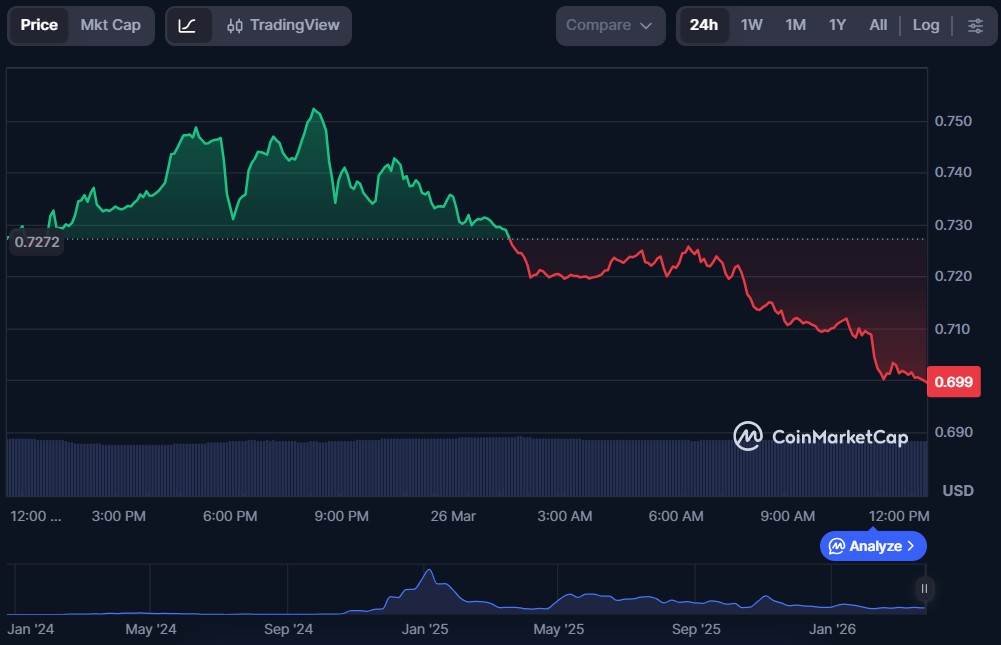Click the Analyze sparkle icon
The height and width of the screenshot is (645, 1001).
837,546
